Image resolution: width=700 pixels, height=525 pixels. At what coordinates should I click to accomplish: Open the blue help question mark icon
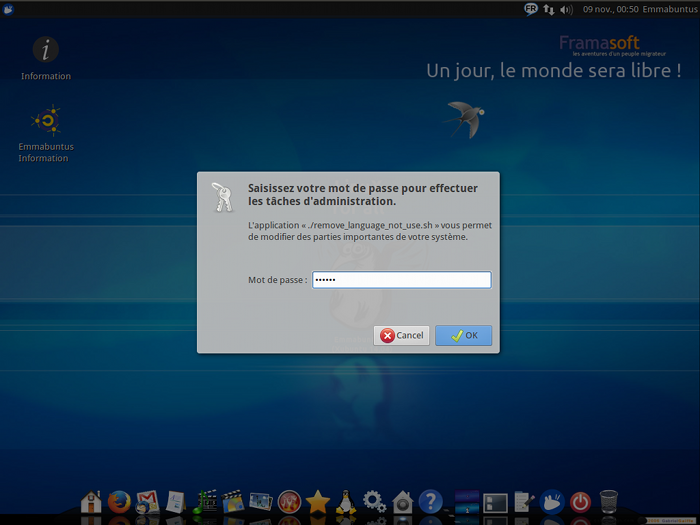[x=431, y=501]
